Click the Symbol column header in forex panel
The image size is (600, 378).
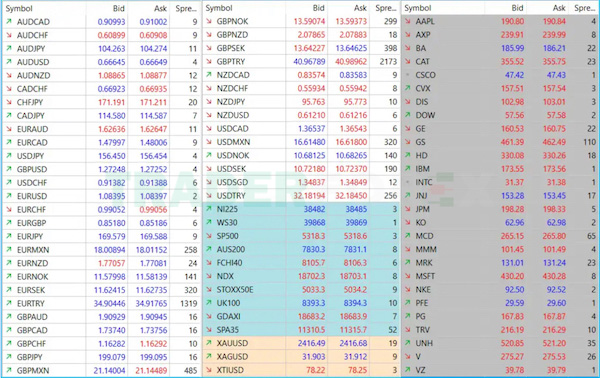(19, 8)
